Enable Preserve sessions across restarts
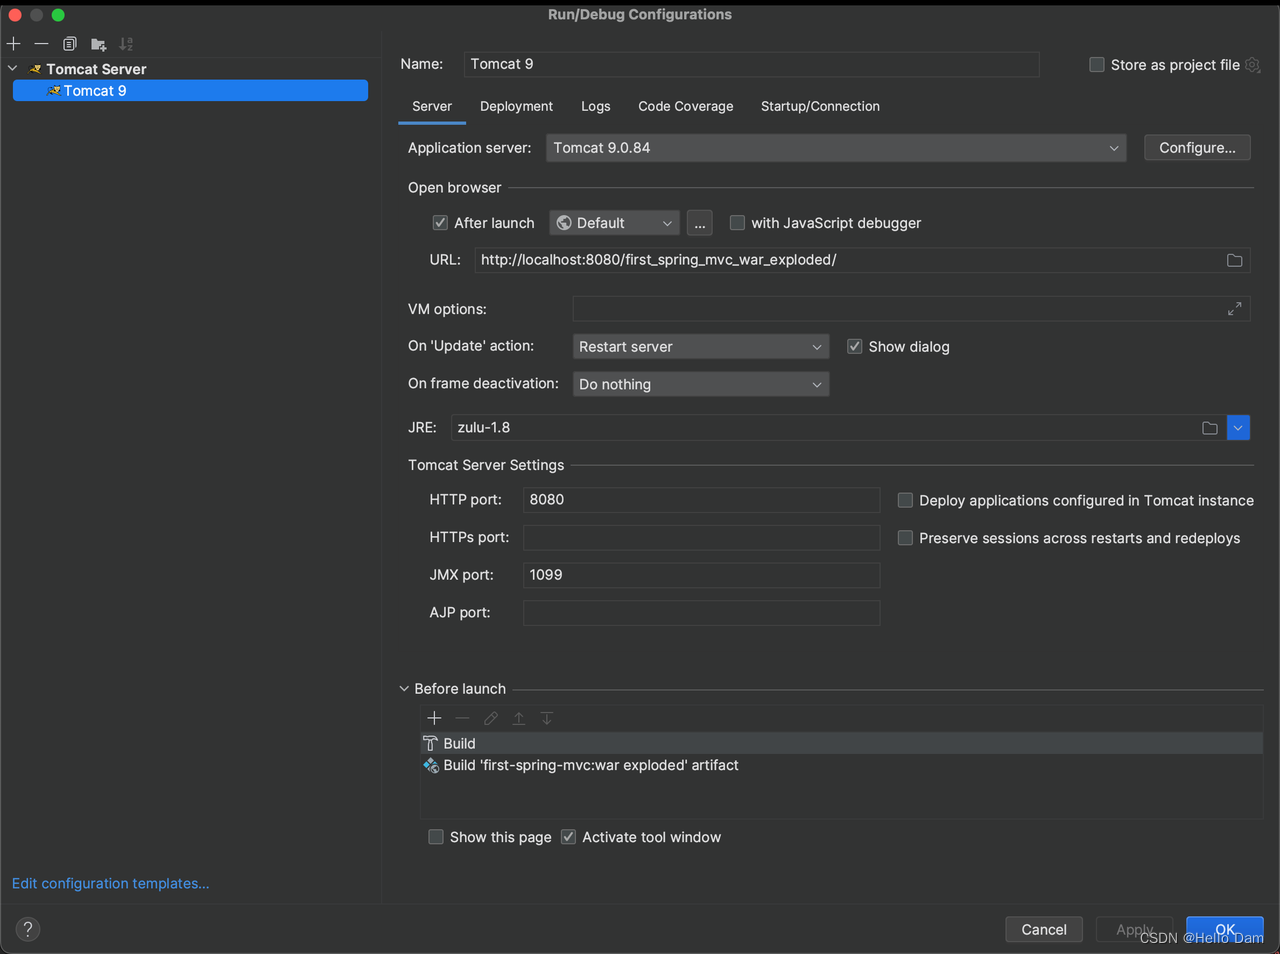1280x954 pixels. [905, 538]
